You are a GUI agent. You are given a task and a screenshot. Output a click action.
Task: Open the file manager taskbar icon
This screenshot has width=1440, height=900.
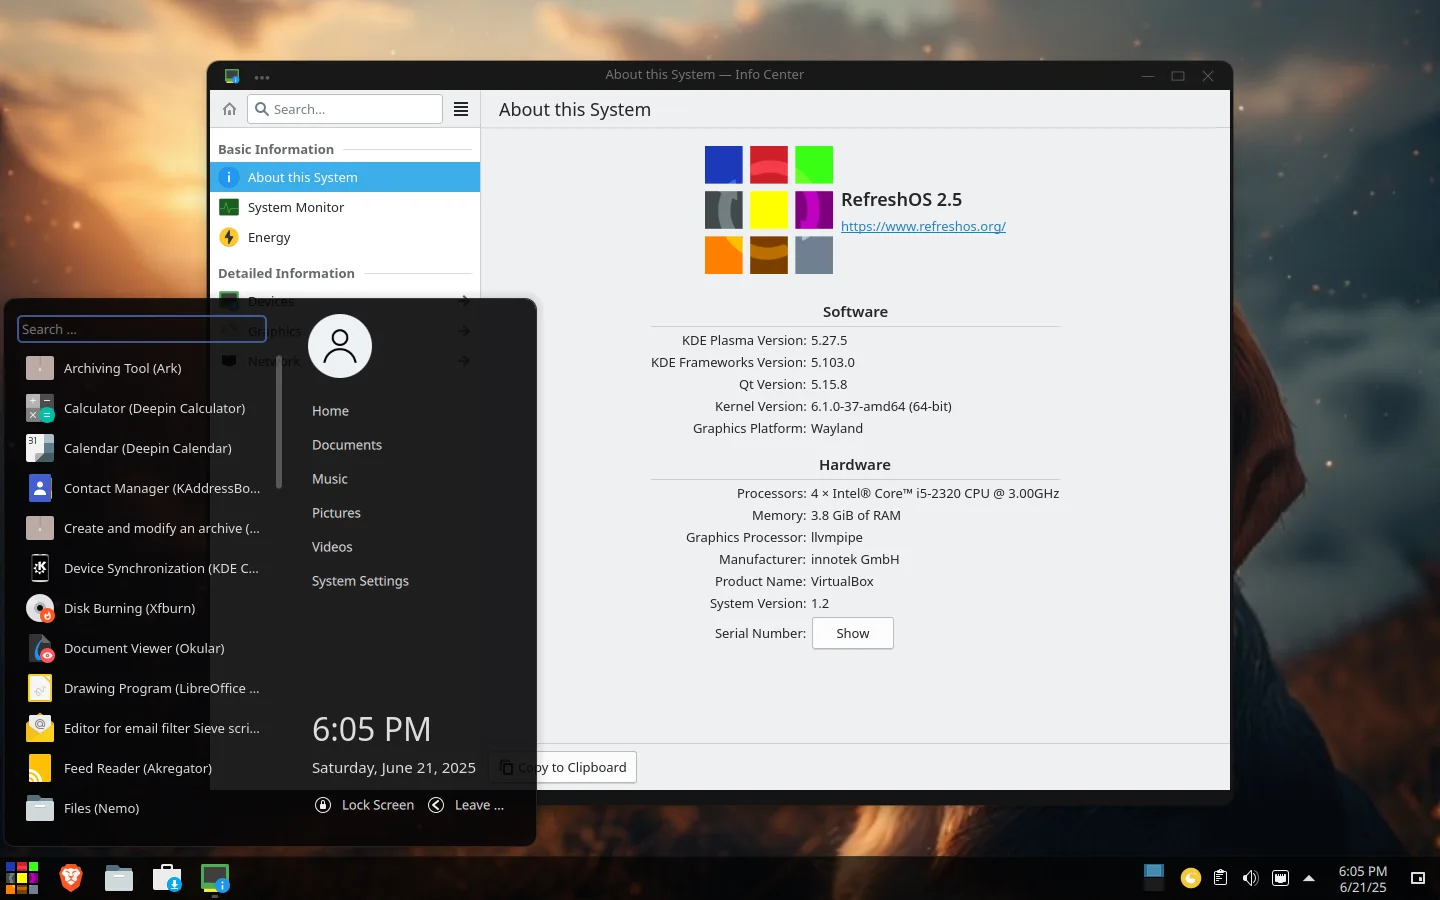[119, 878]
